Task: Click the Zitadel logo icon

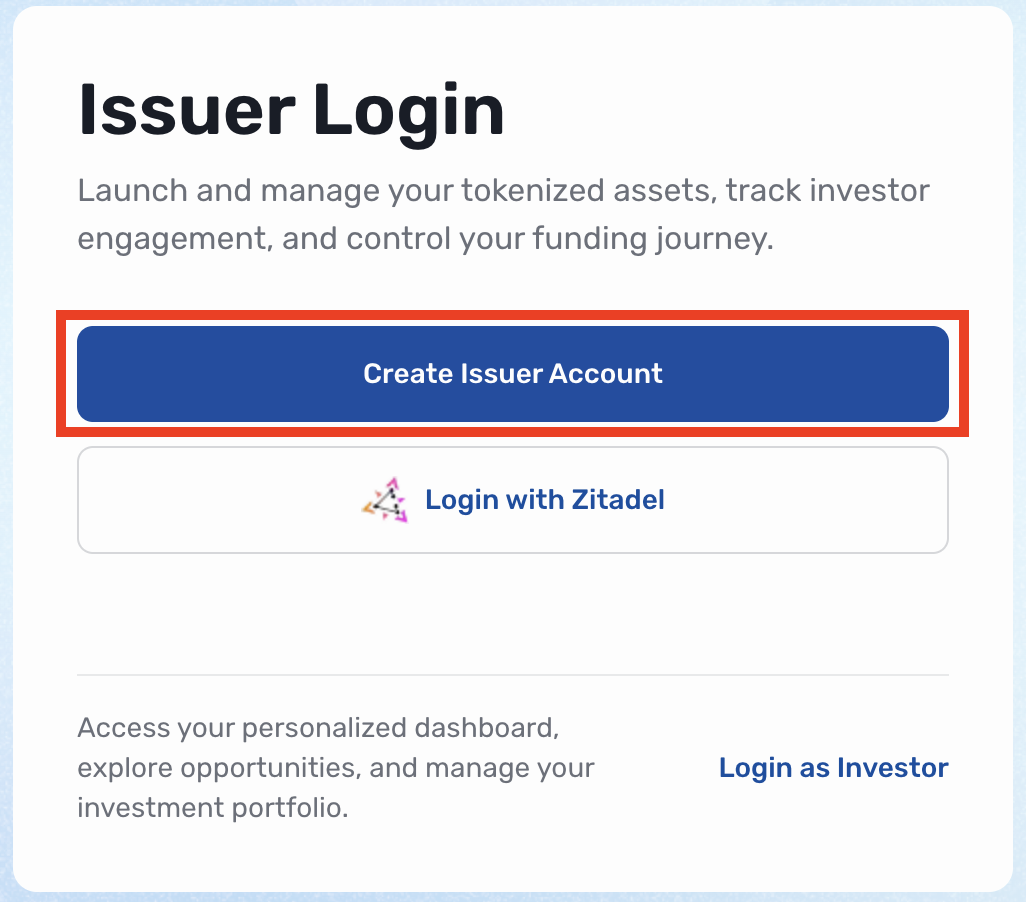Action: 386,500
